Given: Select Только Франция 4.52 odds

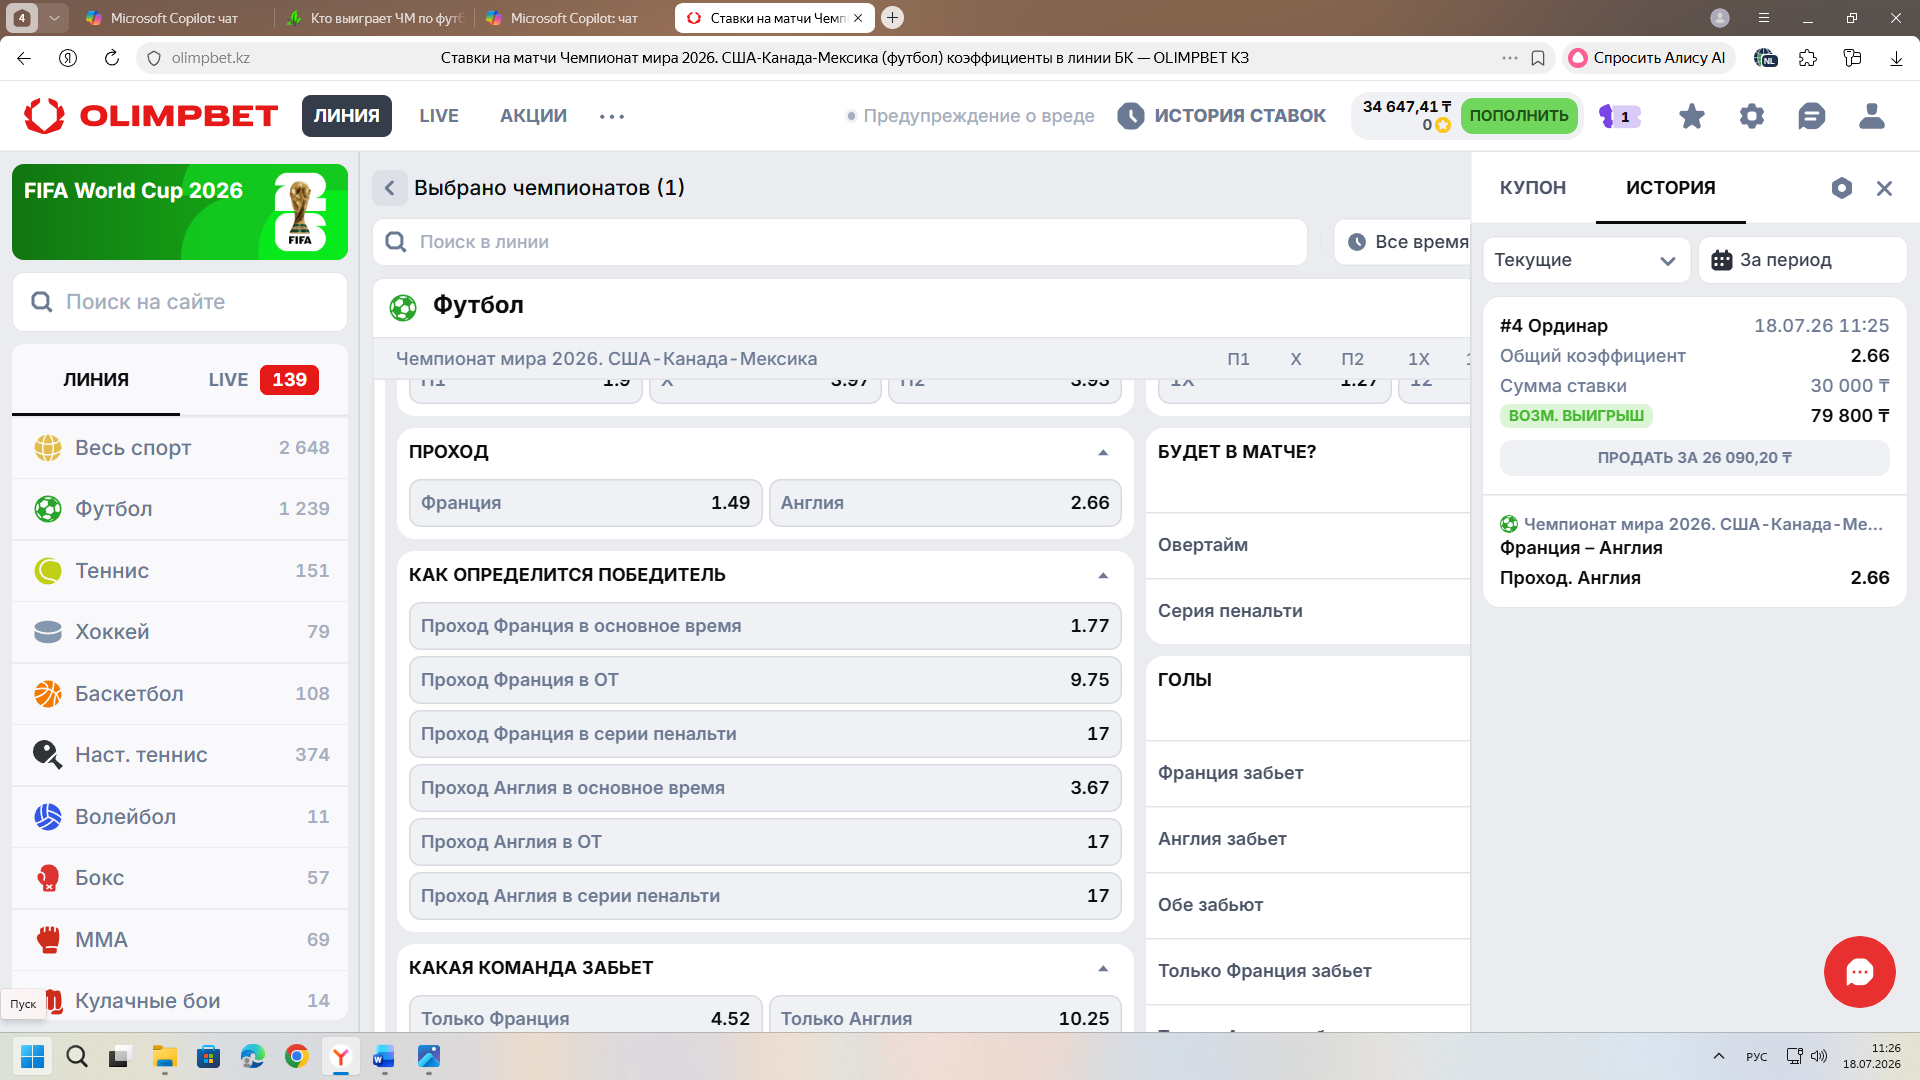Looking at the screenshot, I should 585,1015.
